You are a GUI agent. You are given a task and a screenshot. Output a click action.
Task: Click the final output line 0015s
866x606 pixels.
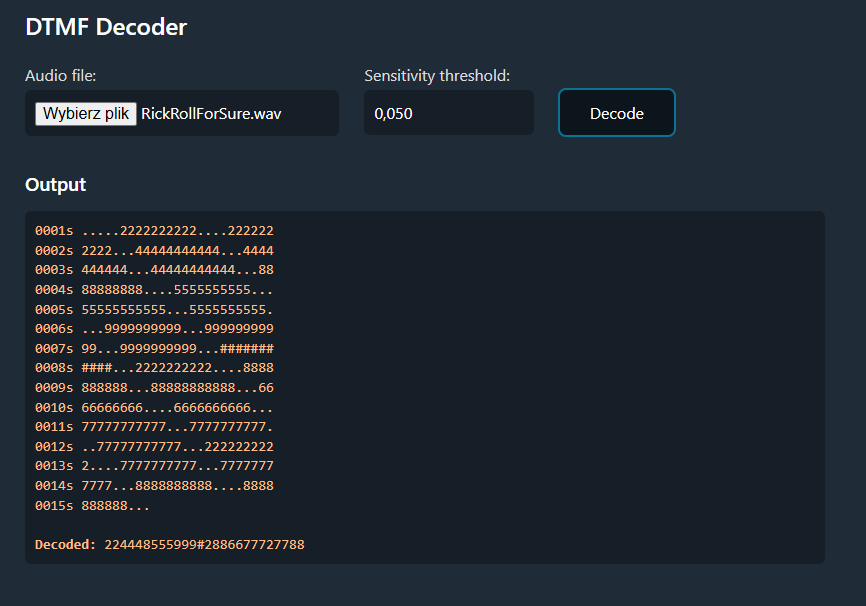point(105,505)
